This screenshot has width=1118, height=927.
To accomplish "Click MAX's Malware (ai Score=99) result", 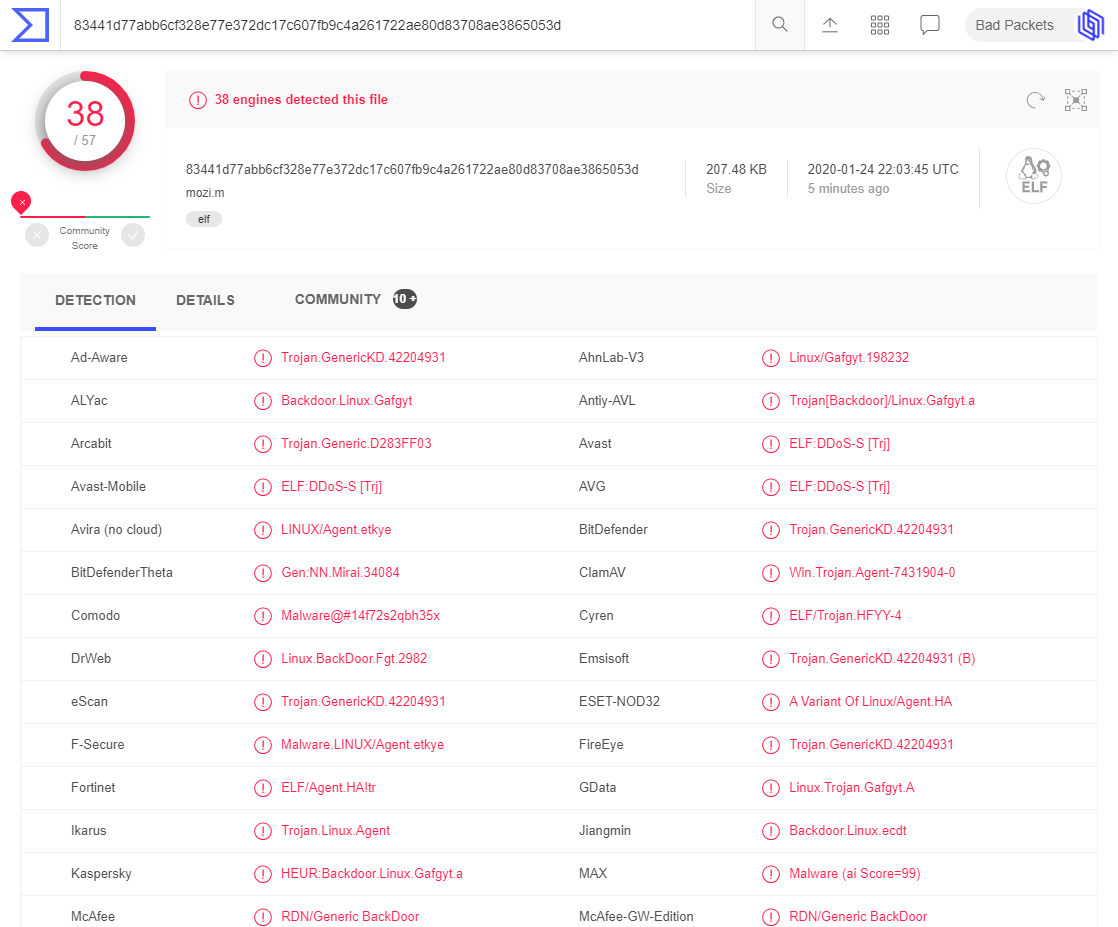I will 854,874.
